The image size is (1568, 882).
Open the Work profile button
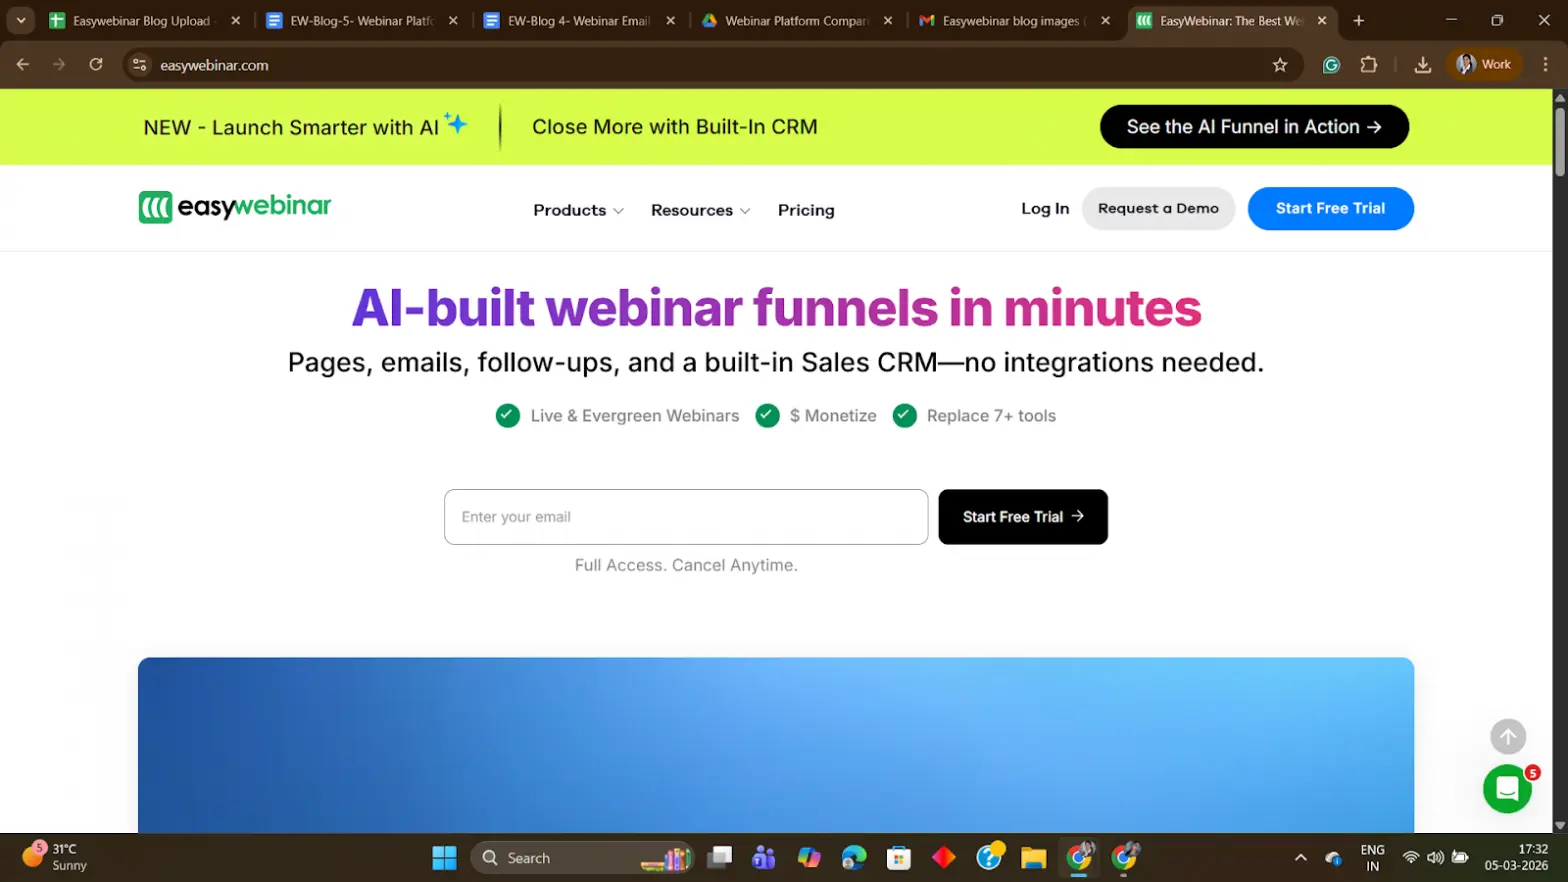click(x=1484, y=64)
